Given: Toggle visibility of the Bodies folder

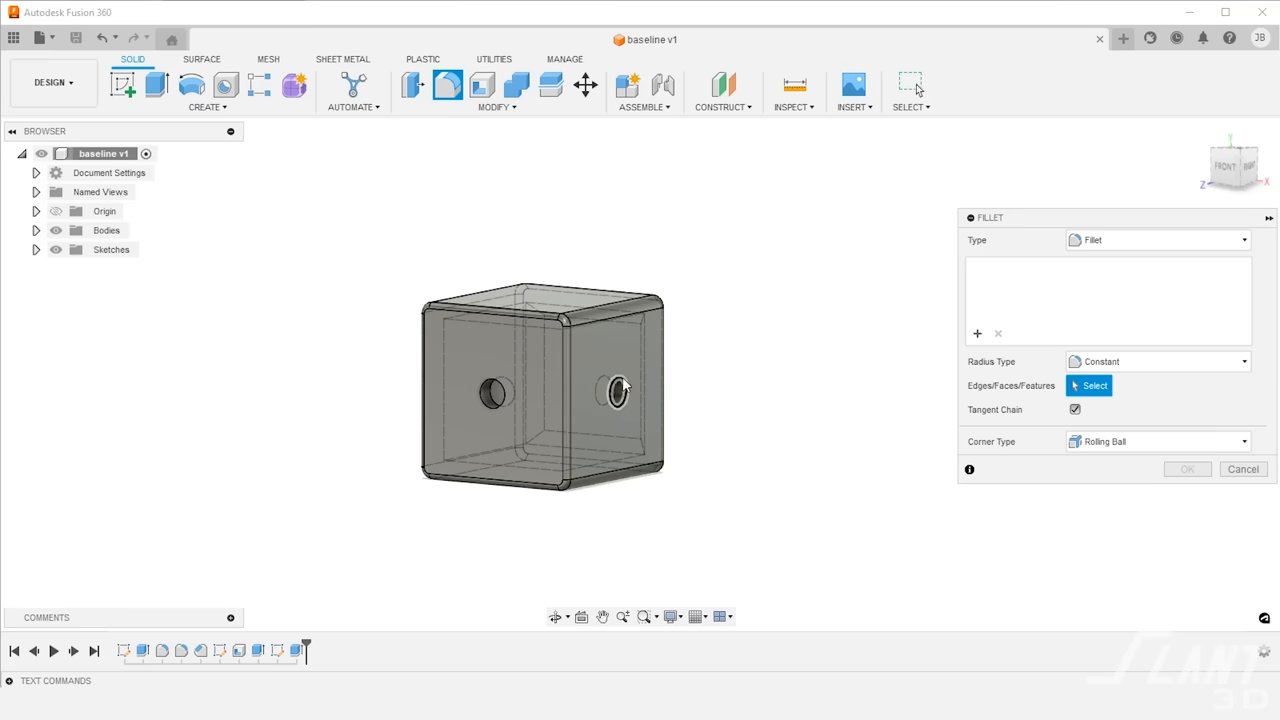Looking at the screenshot, I should (x=56, y=230).
